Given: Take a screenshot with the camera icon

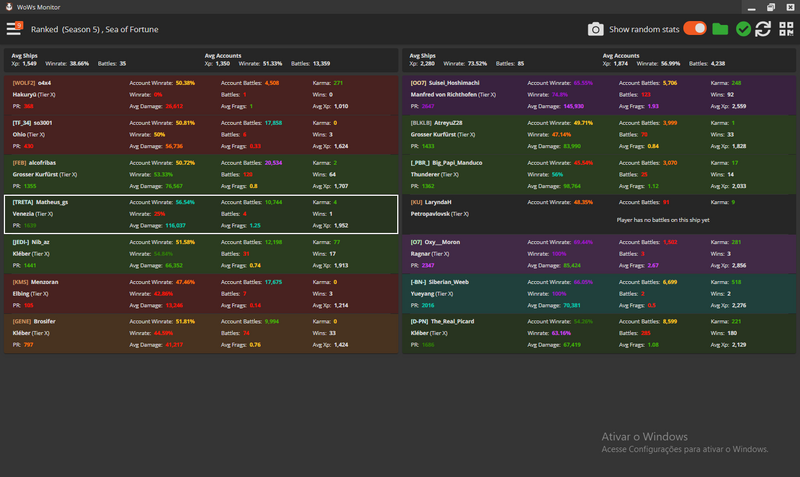Looking at the screenshot, I should tap(595, 29).
